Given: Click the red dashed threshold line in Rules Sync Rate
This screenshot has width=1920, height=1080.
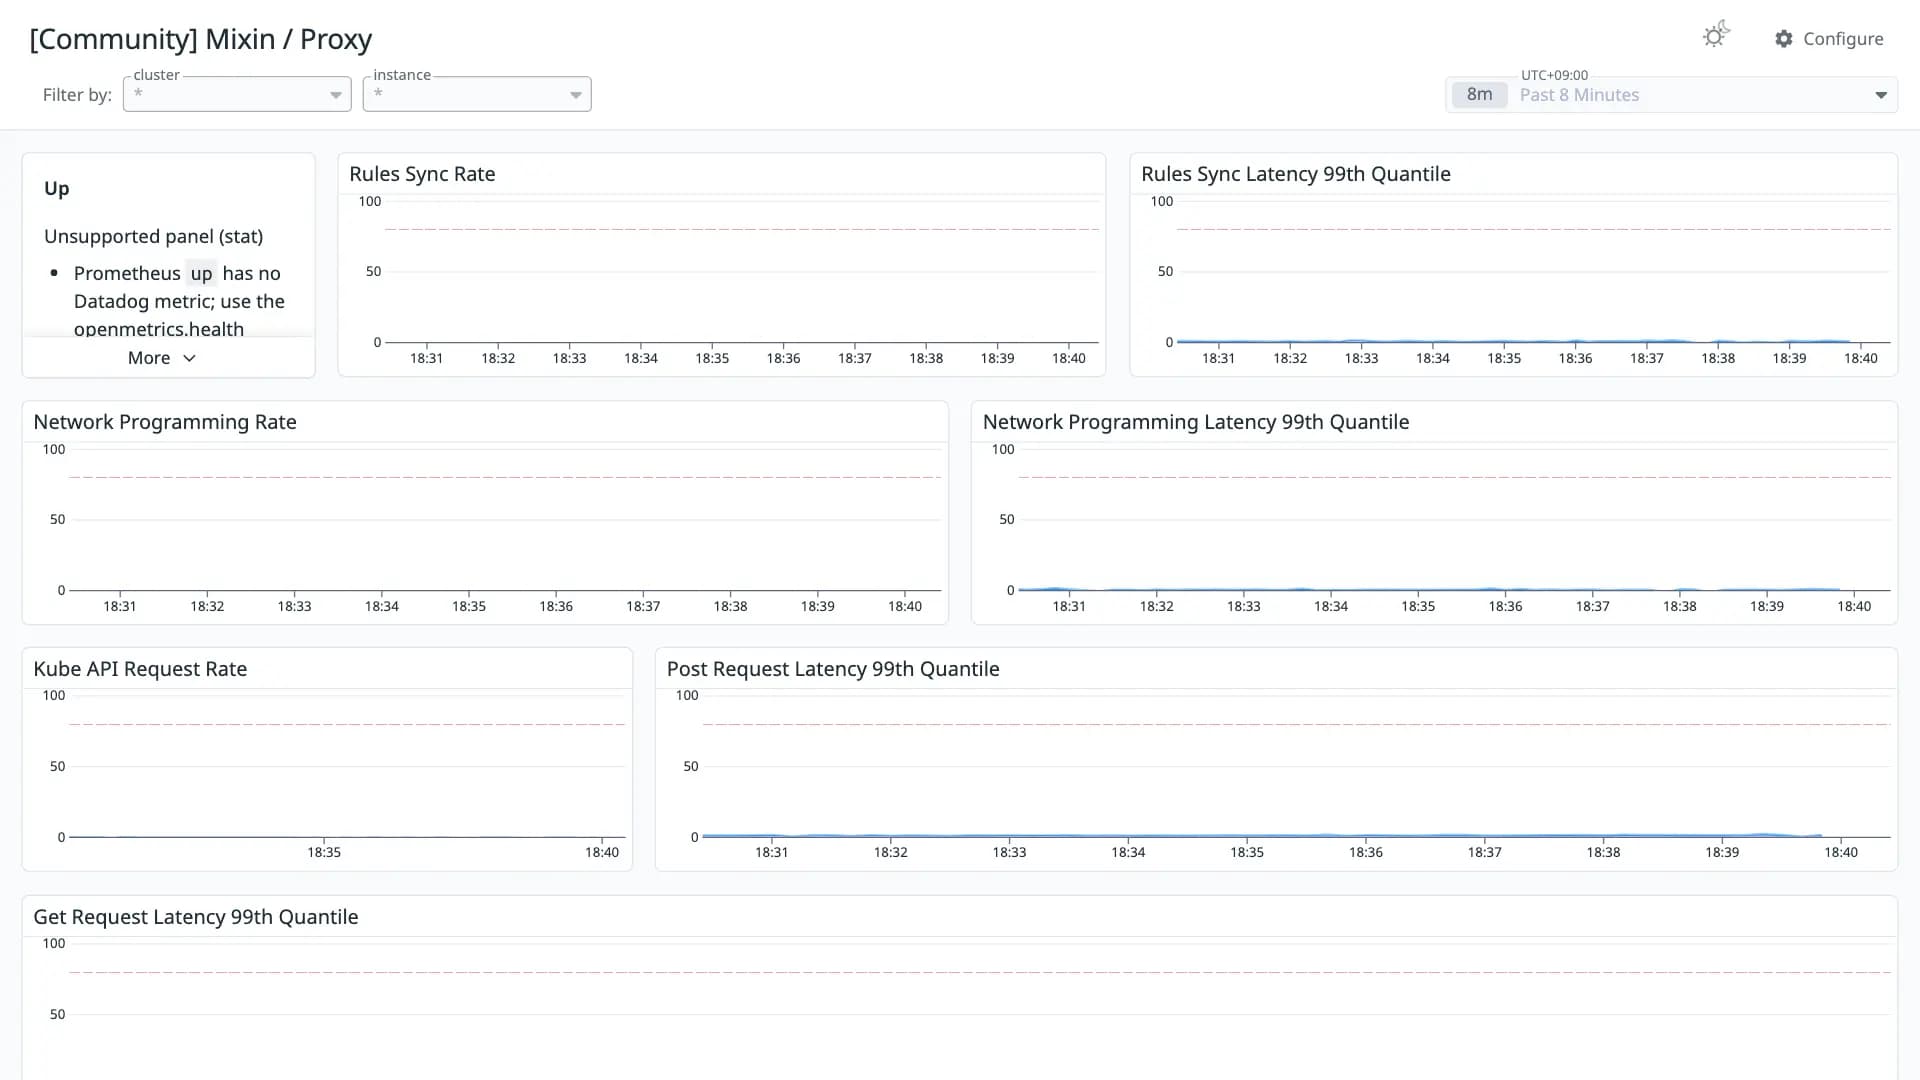Looking at the screenshot, I should pyautogui.click(x=742, y=229).
